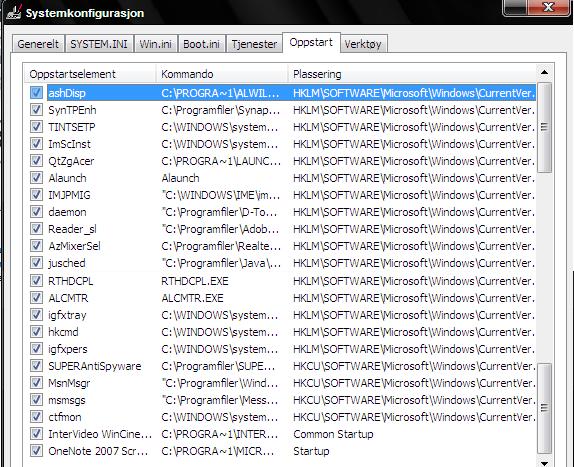Uncheck the ashDisp startup item
The width and height of the screenshot is (574, 467).
point(36,93)
